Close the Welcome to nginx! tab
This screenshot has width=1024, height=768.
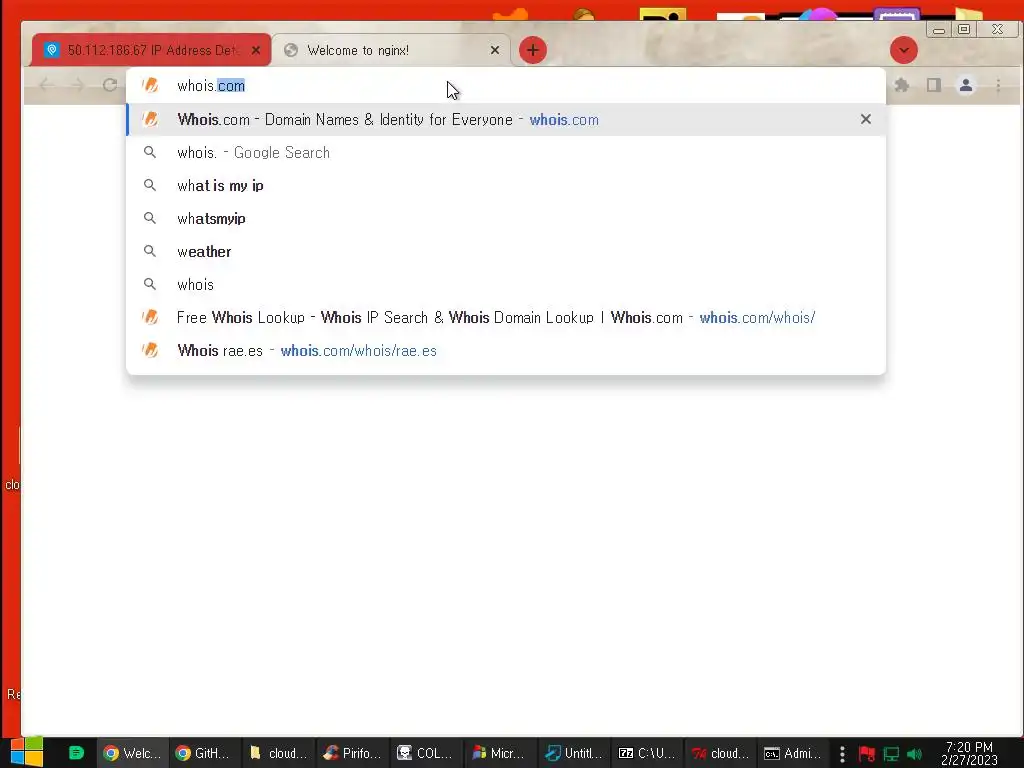coord(495,50)
